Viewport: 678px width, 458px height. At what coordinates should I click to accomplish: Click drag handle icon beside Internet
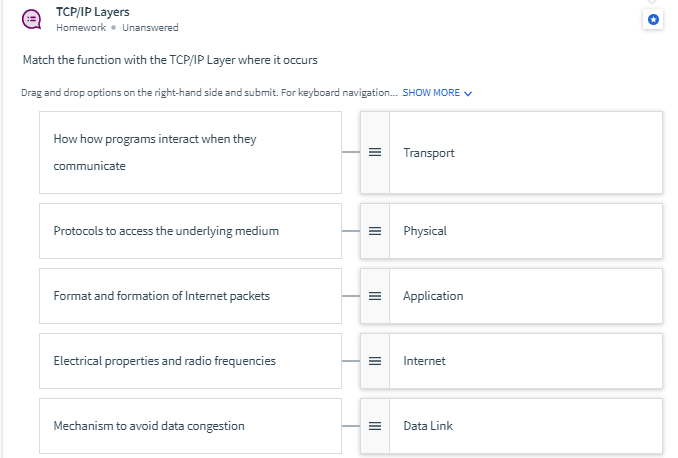pyautogui.click(x=375, y=361)
